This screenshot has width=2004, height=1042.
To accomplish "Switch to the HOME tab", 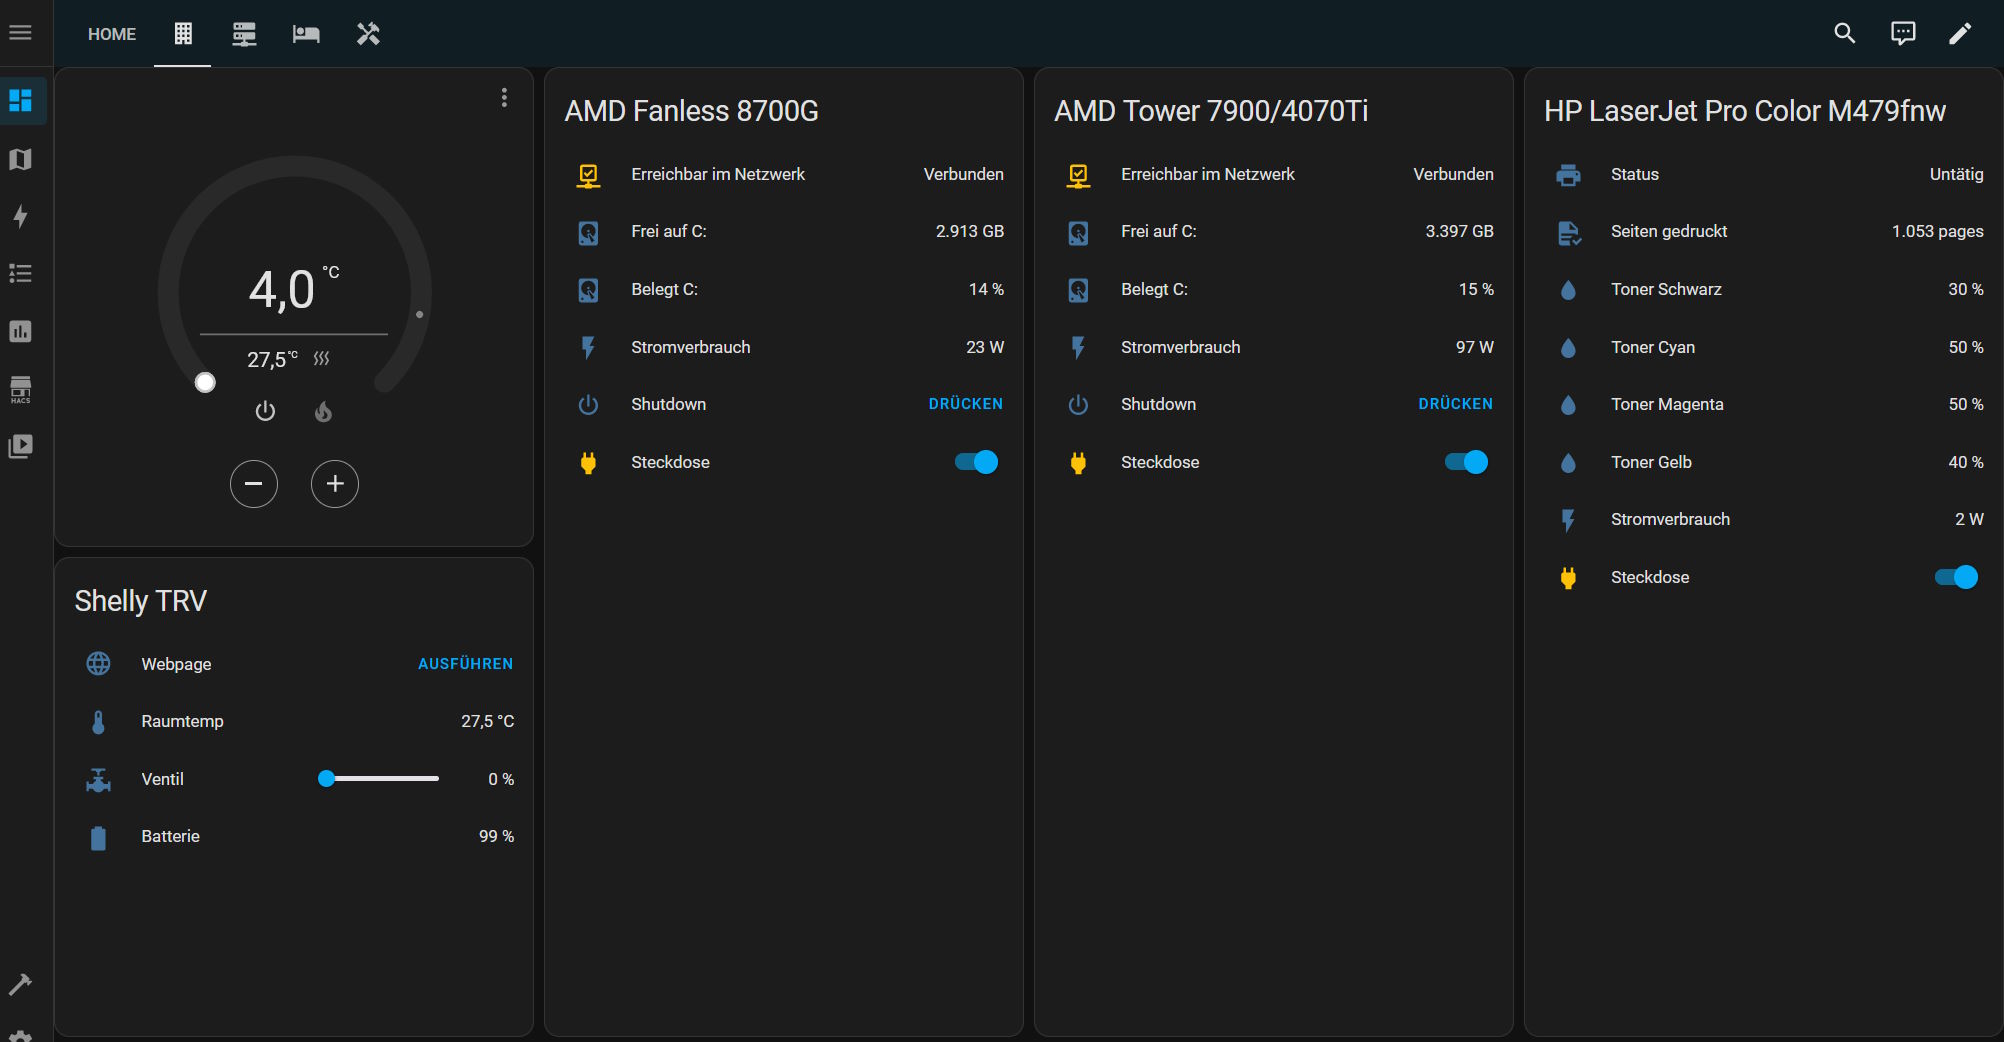I will pyautogui.click(x=112, y=34).
